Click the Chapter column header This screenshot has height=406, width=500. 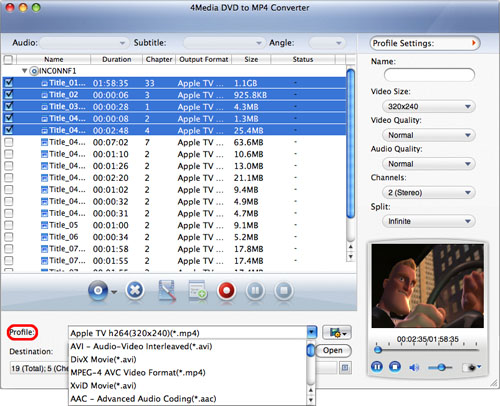pos(159,59)
